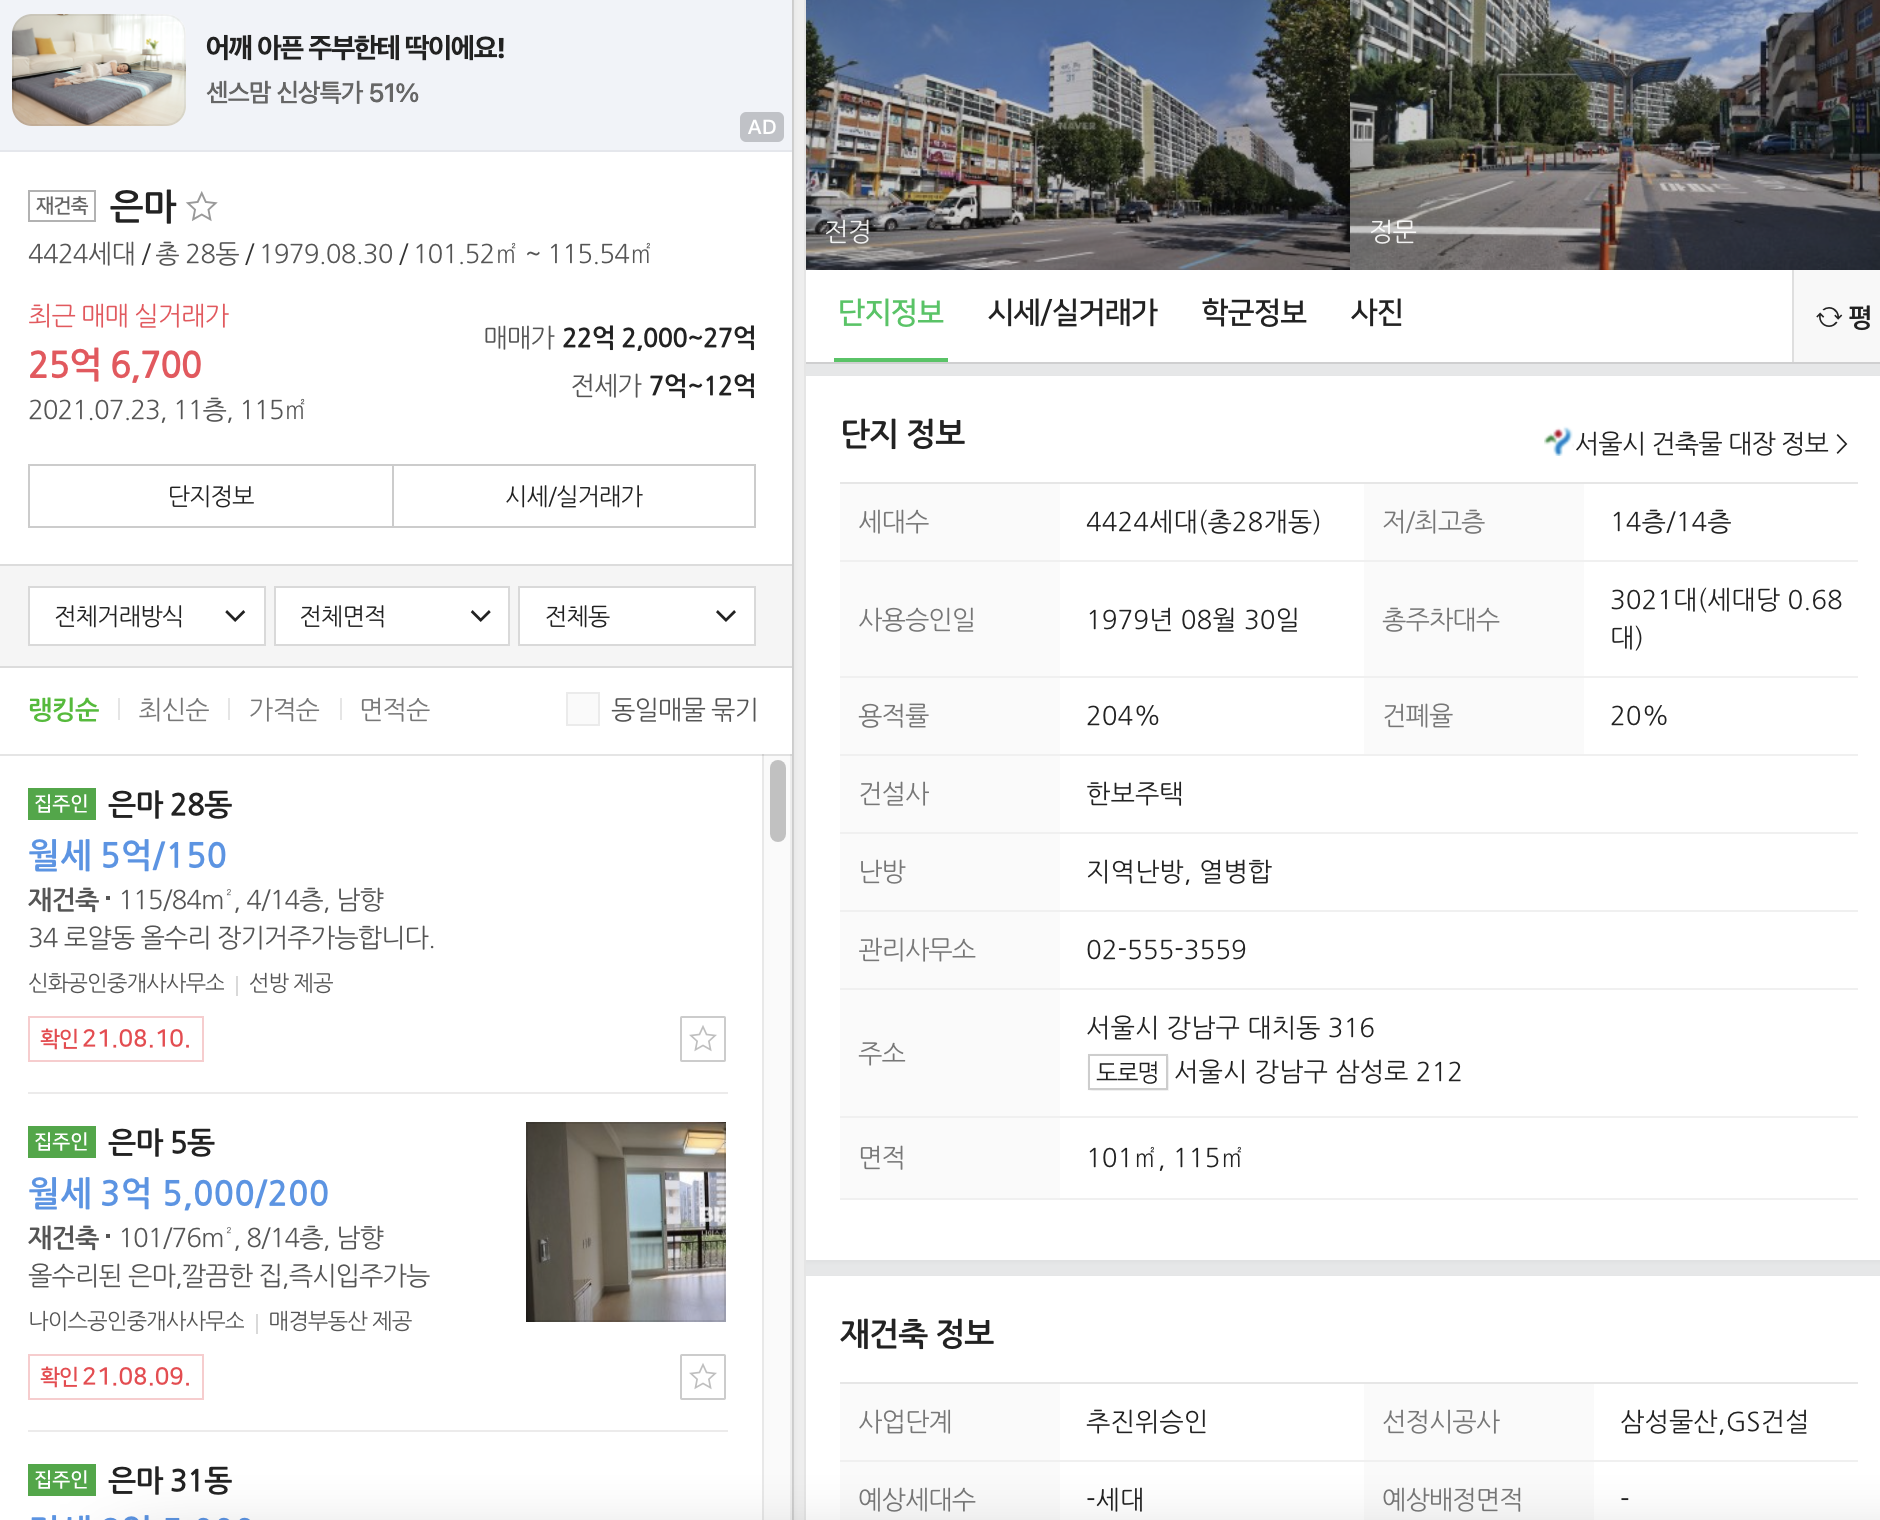Open the 전체동 dropdown
The image size is (1880, 1520).
pyautogui.click(x=637, y=616)
